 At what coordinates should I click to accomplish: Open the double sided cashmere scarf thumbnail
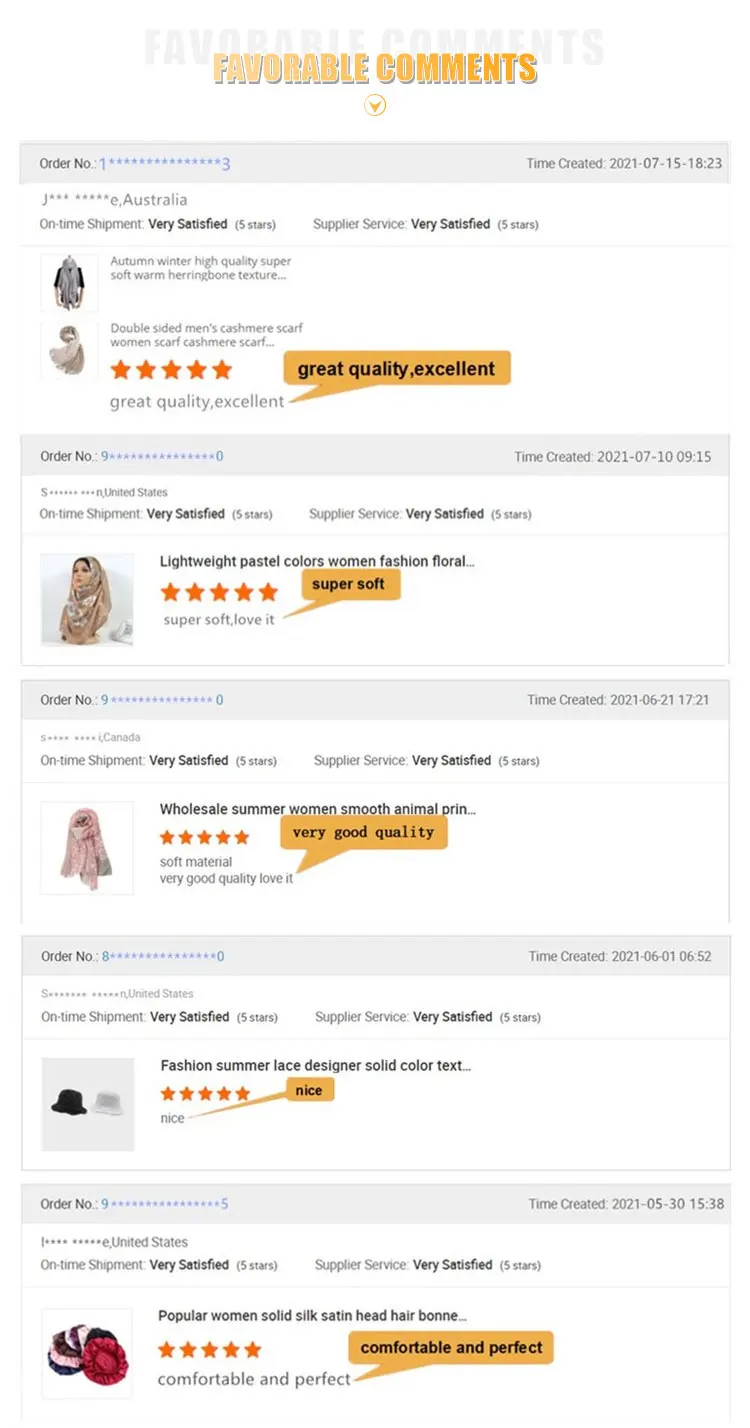coord(69,350)
